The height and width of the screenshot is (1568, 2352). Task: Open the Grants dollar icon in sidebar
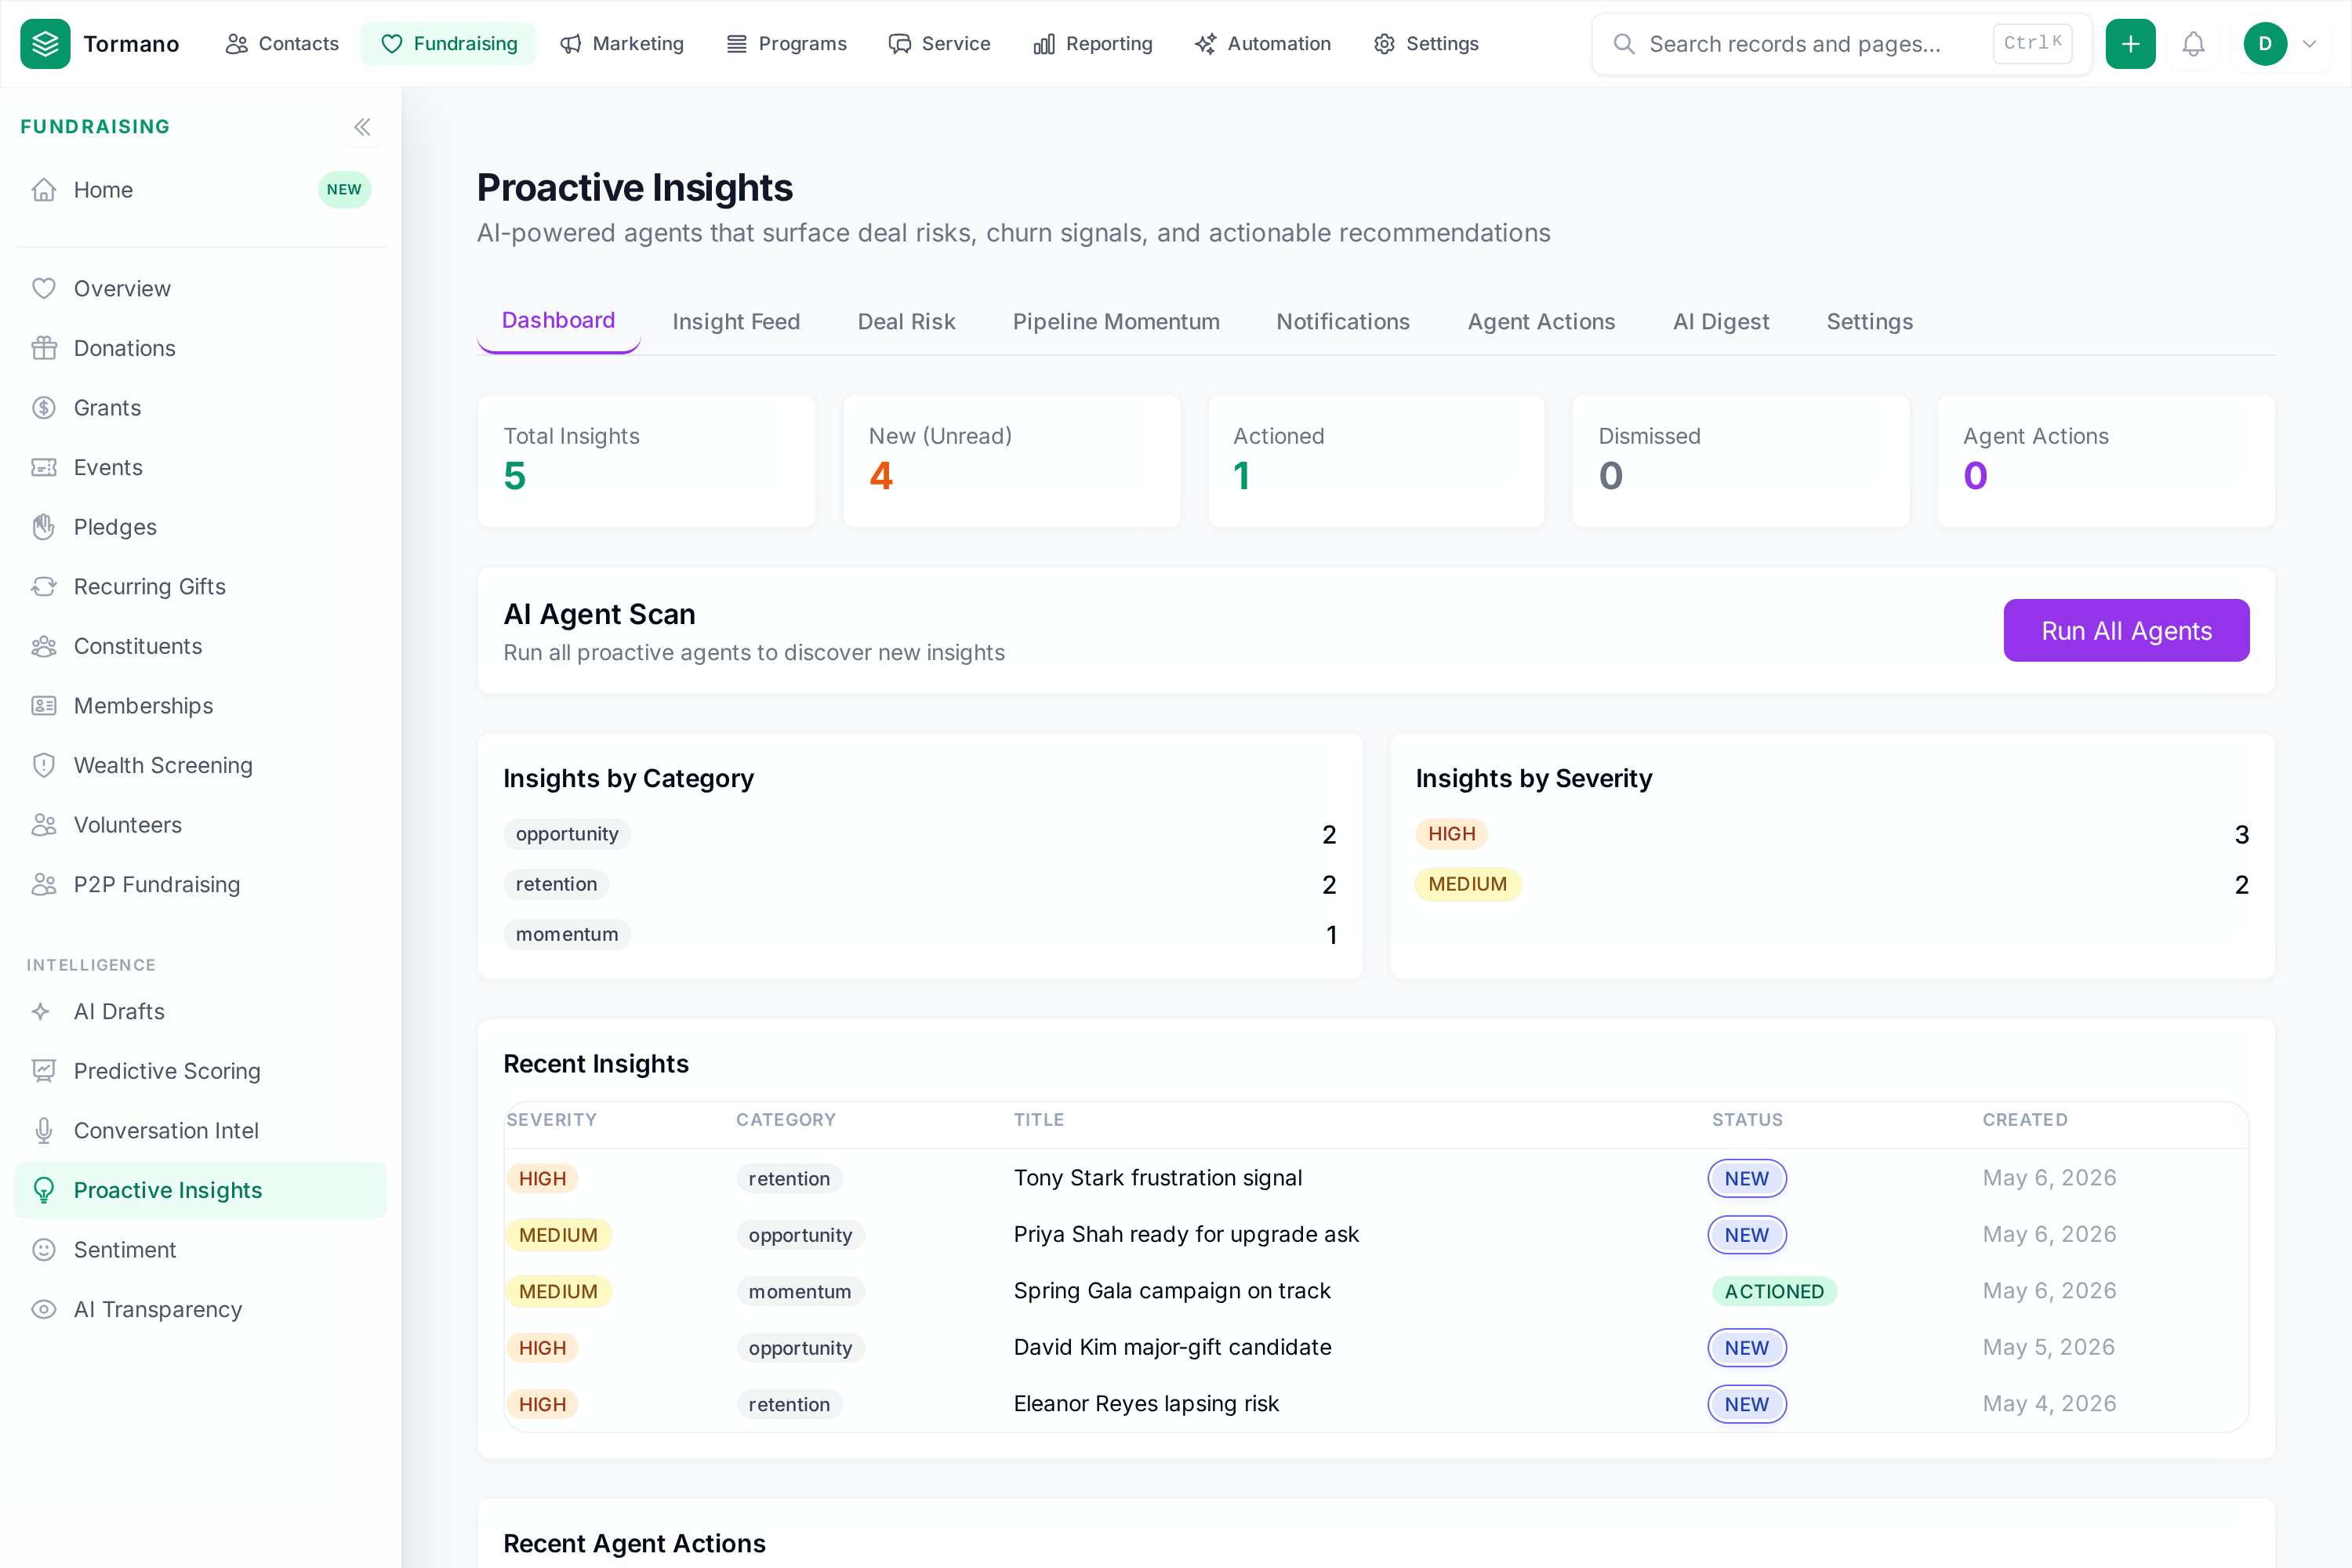(x=44, y=408)
